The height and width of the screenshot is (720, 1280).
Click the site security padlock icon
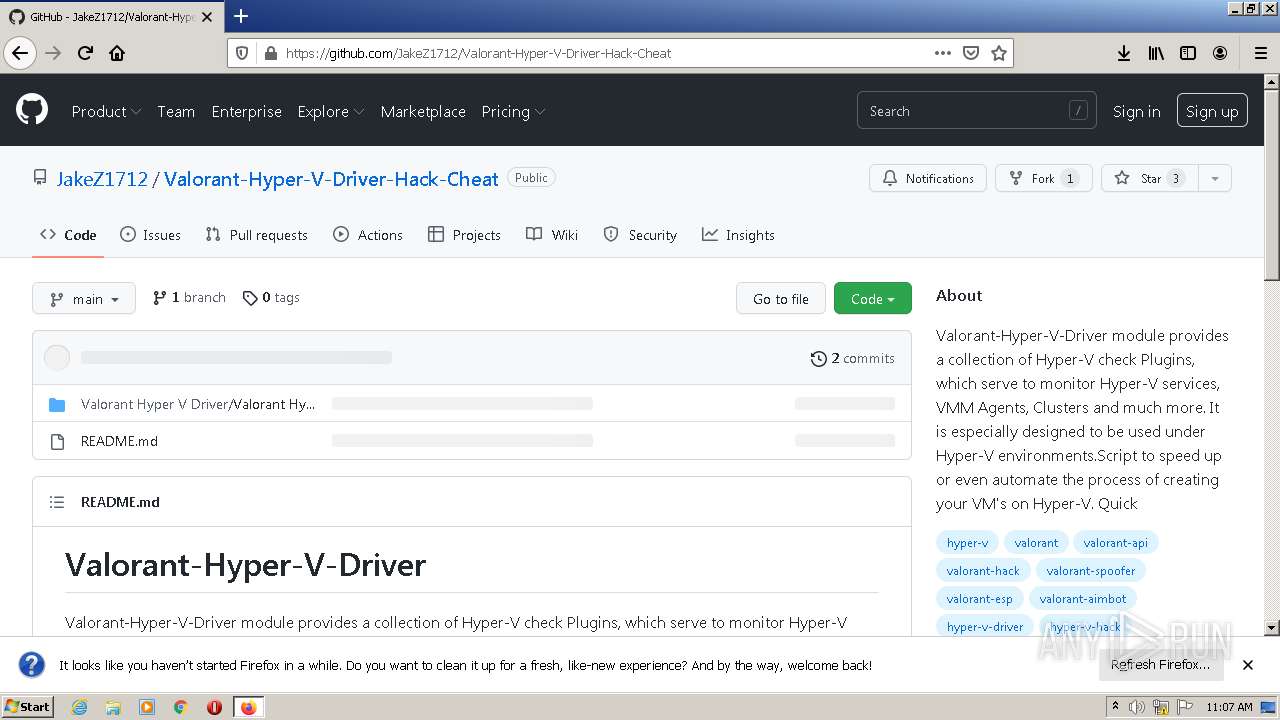coord(270,53)
